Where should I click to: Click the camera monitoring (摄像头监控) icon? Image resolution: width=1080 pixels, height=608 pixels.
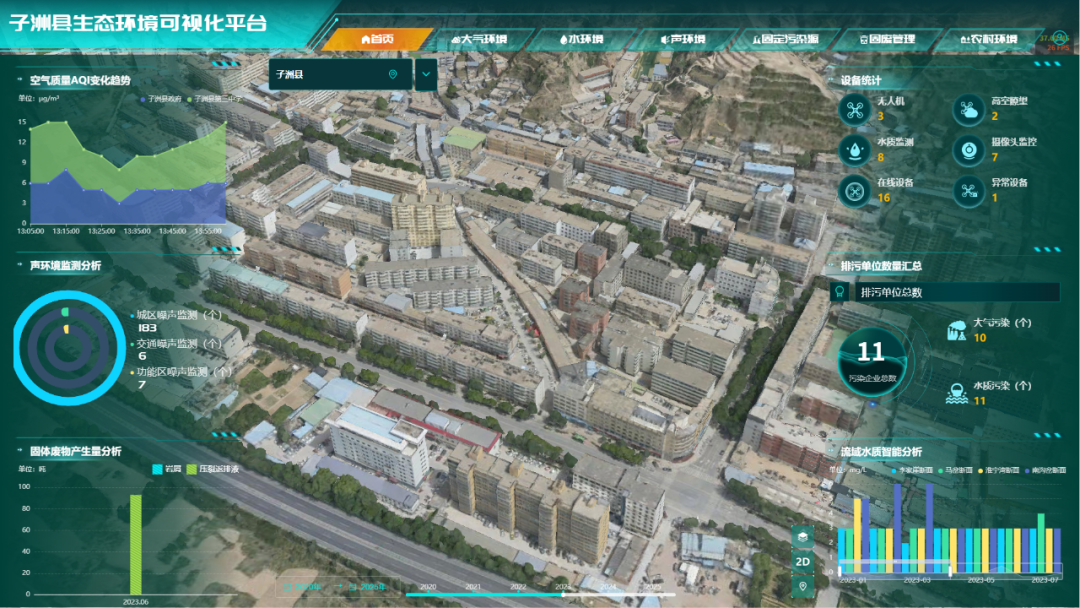tap(968, 149)
